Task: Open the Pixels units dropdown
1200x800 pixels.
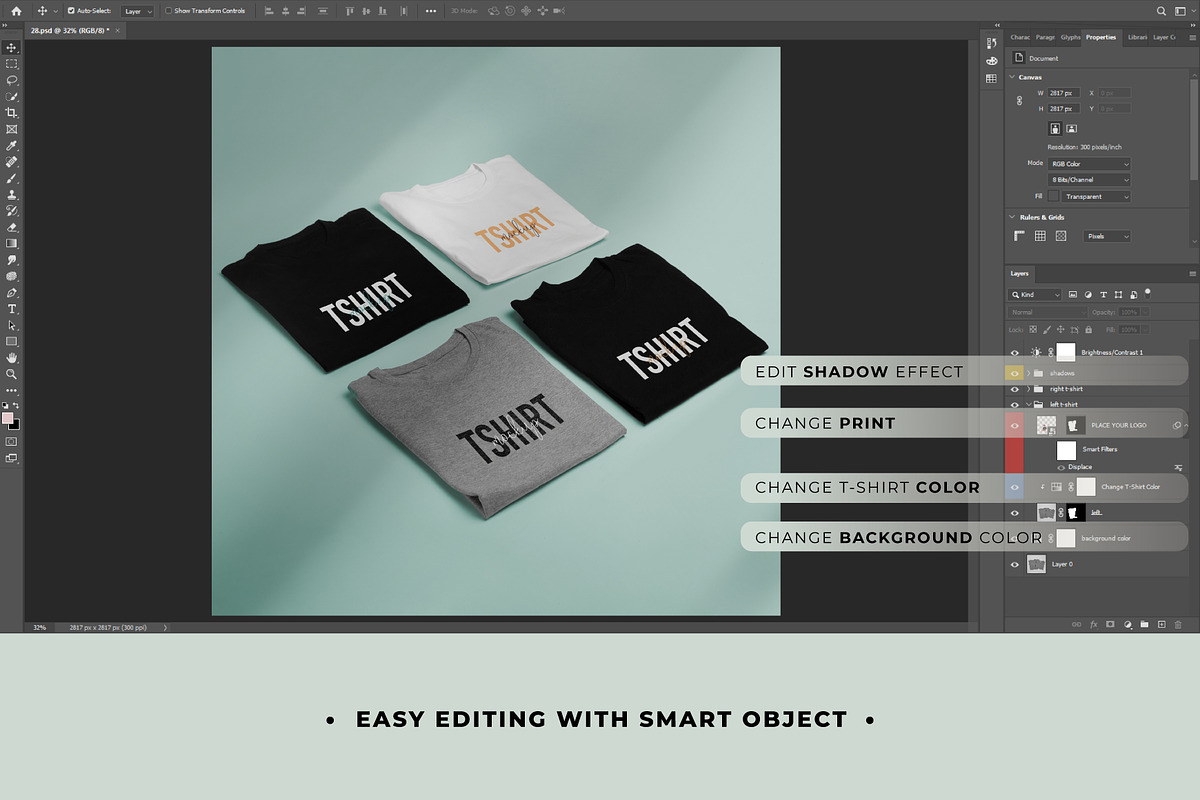Action: (1107, 236)
